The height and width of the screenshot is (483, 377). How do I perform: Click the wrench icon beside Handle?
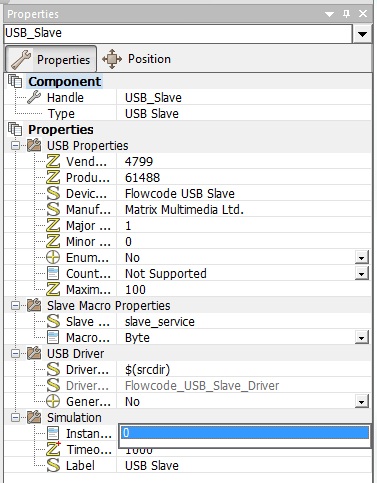(x=34, y=97)
